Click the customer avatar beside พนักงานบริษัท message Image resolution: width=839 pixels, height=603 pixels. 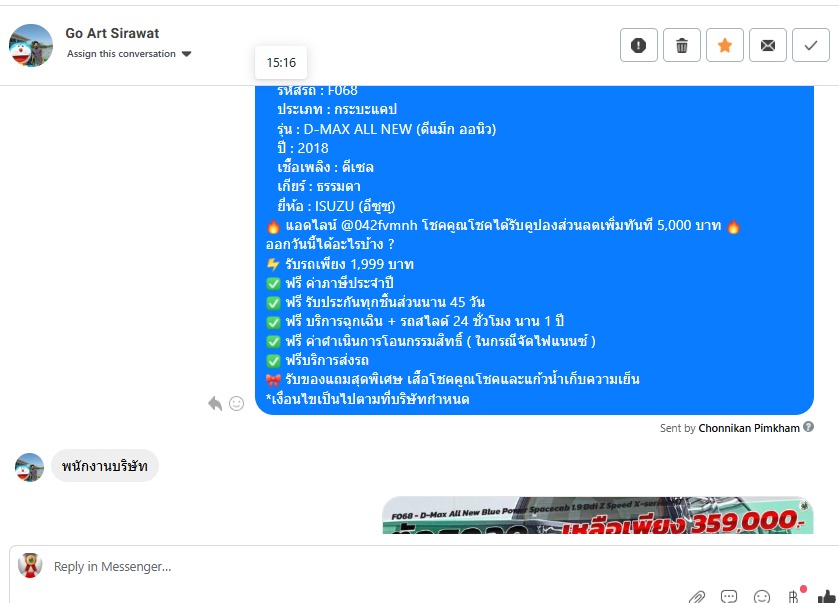point(29,467)
